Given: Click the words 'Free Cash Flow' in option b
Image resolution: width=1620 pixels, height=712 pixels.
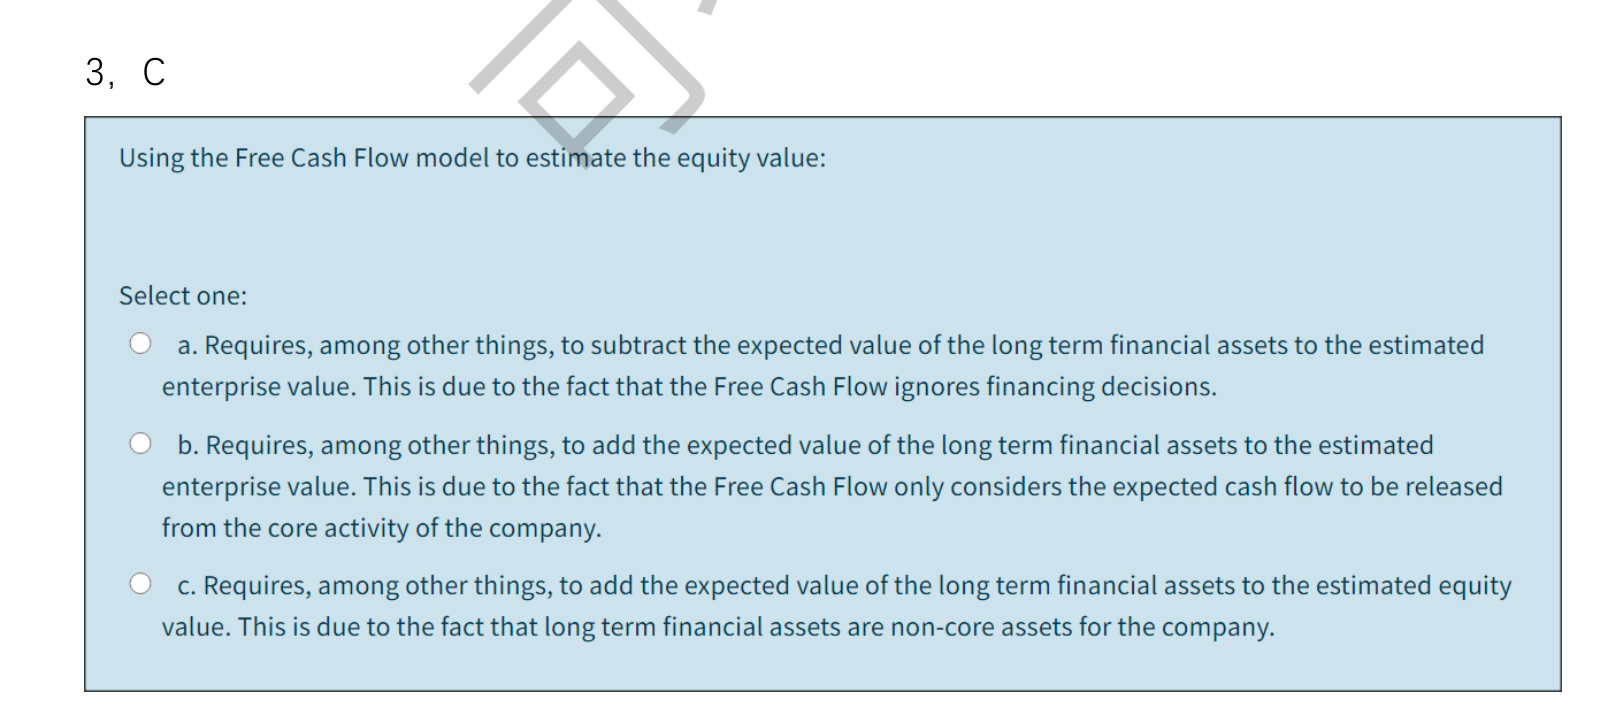Looking at the screenshot, I should pyautogui.click(x=798, y=486).
